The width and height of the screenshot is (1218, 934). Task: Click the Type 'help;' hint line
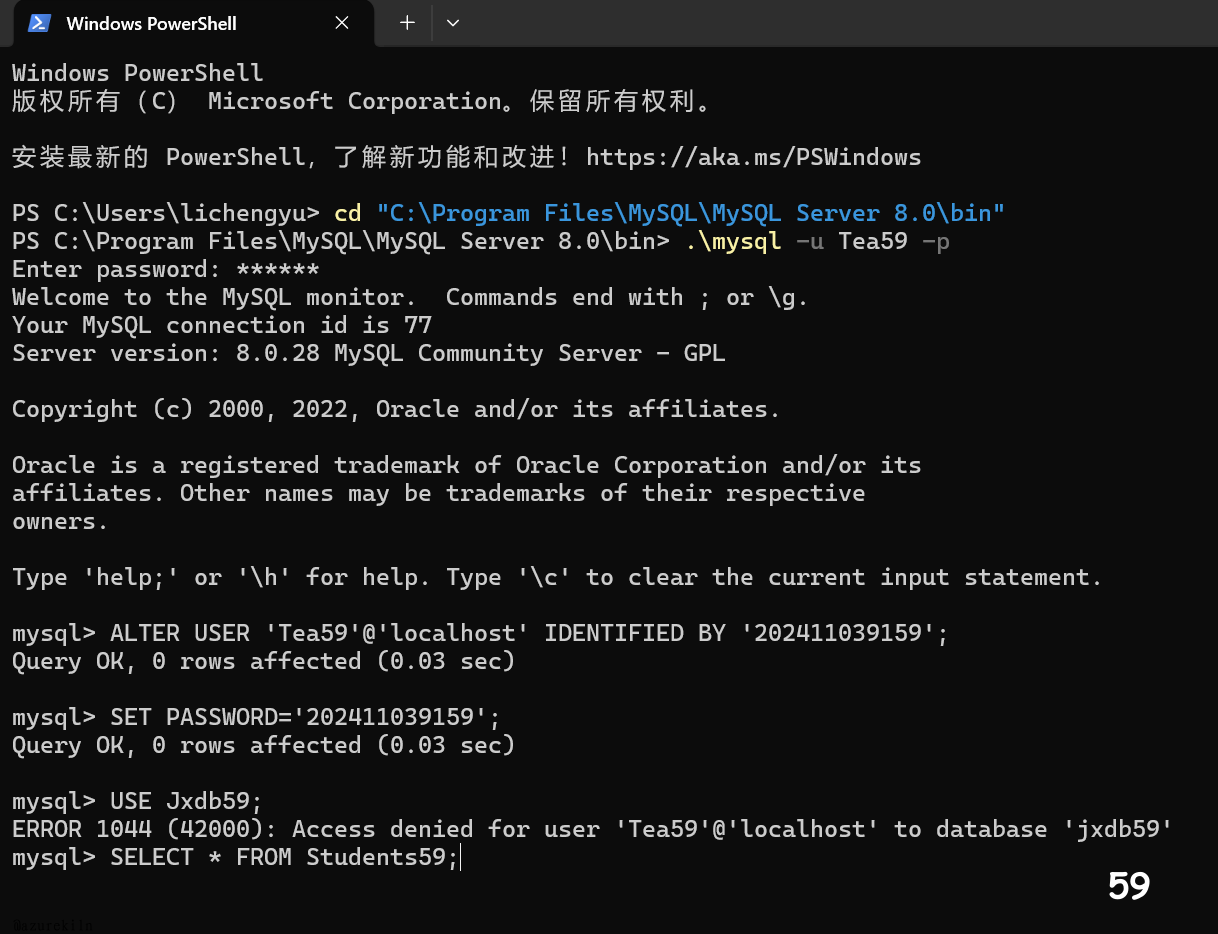coord(556,577)
